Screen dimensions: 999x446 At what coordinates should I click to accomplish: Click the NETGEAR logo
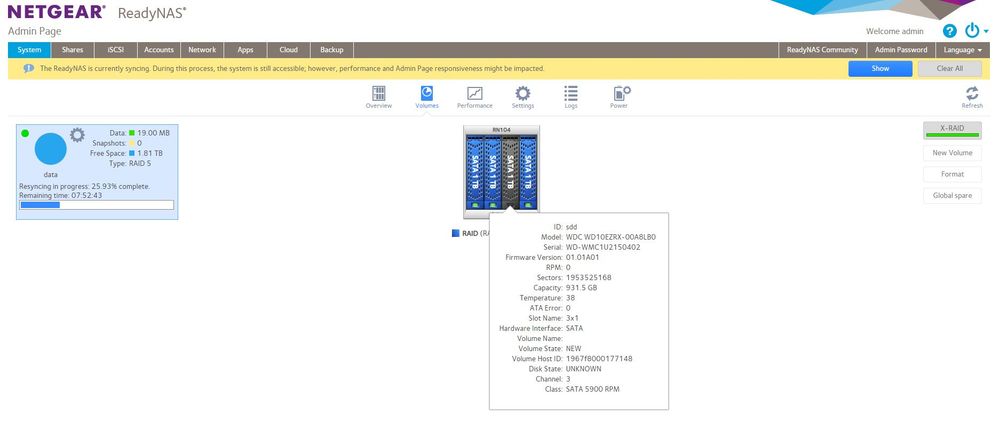click(x=56, y=12)
